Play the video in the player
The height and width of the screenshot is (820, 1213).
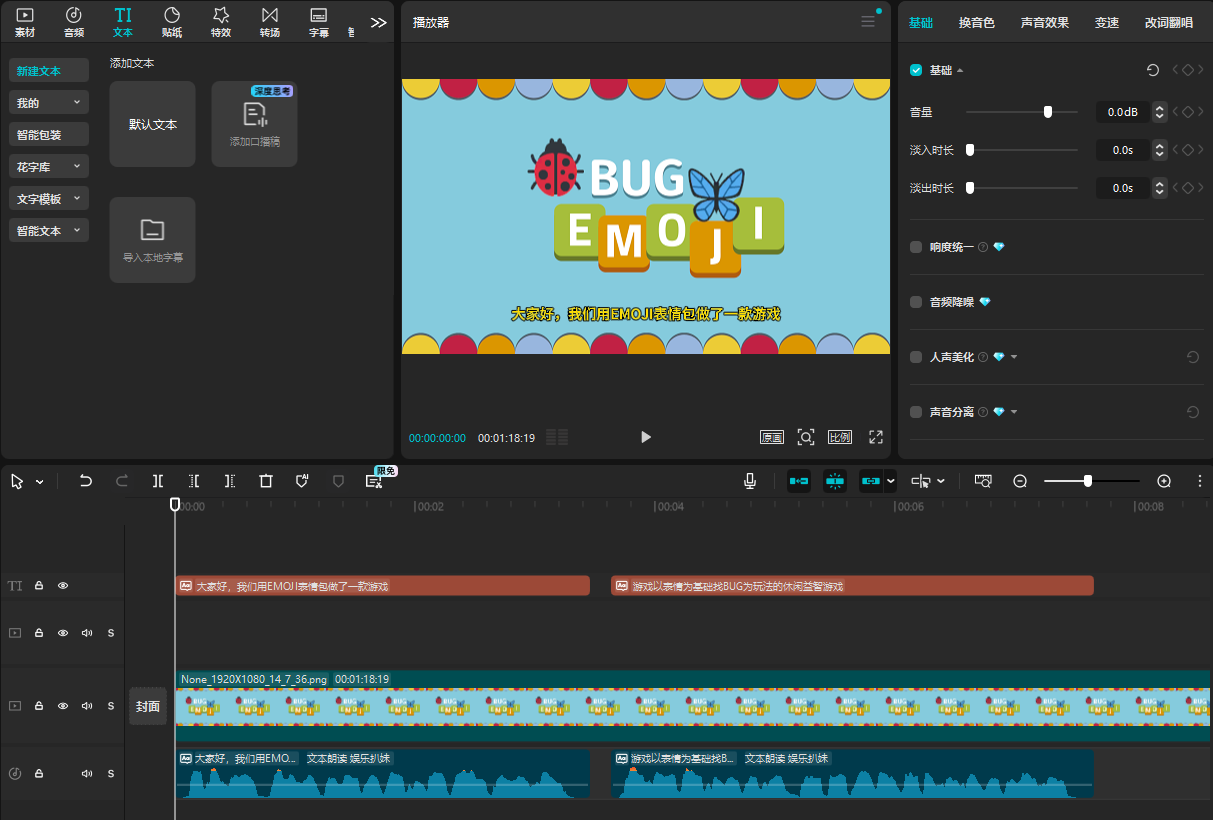(646, 437)
